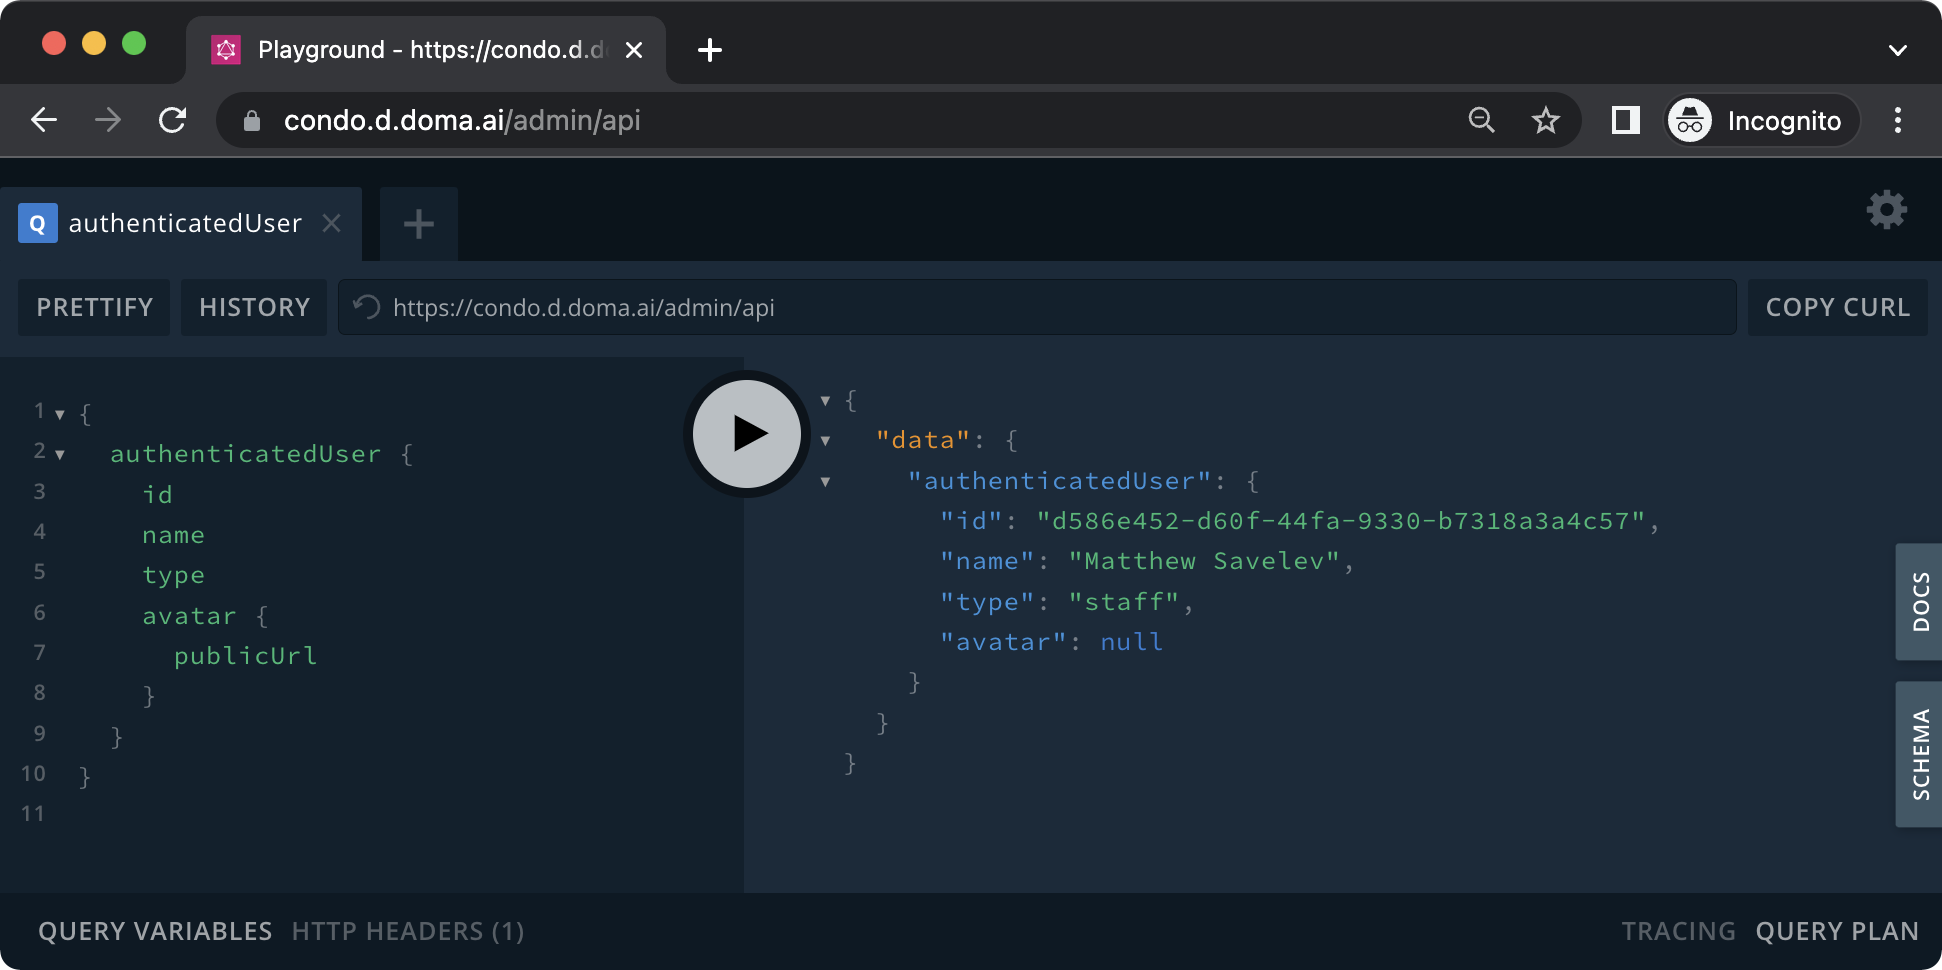Open the DOCS side panel
Screen dimensions: 1942x970
coord(1919,602)
